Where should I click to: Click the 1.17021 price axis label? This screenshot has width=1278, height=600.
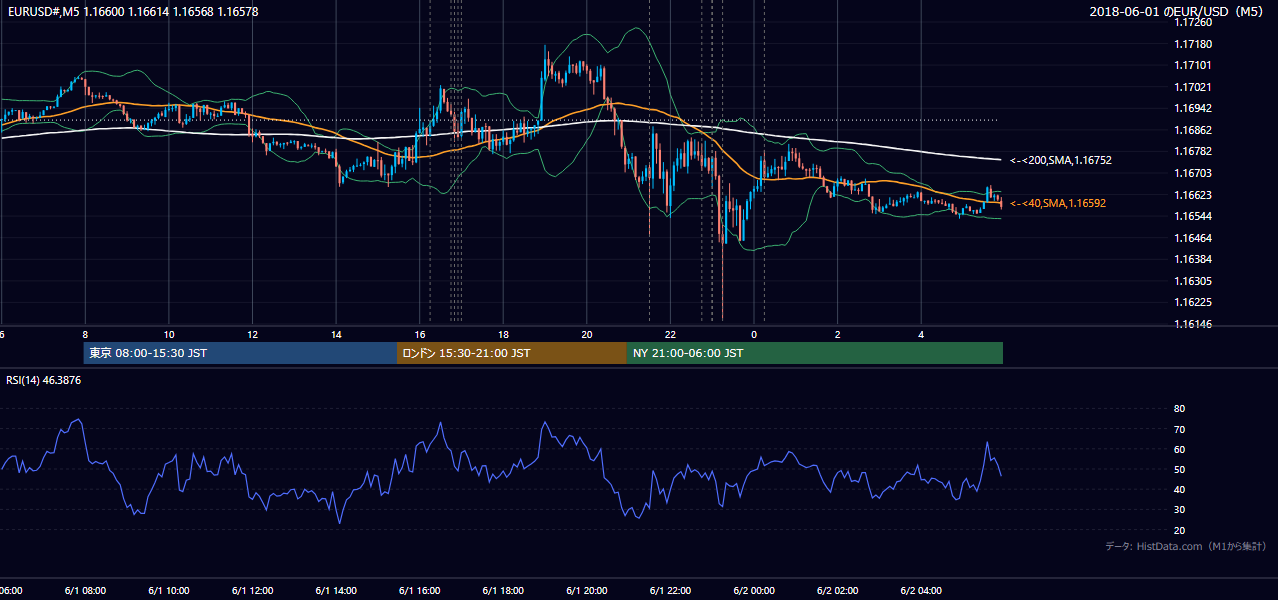tap(1194, 87)
